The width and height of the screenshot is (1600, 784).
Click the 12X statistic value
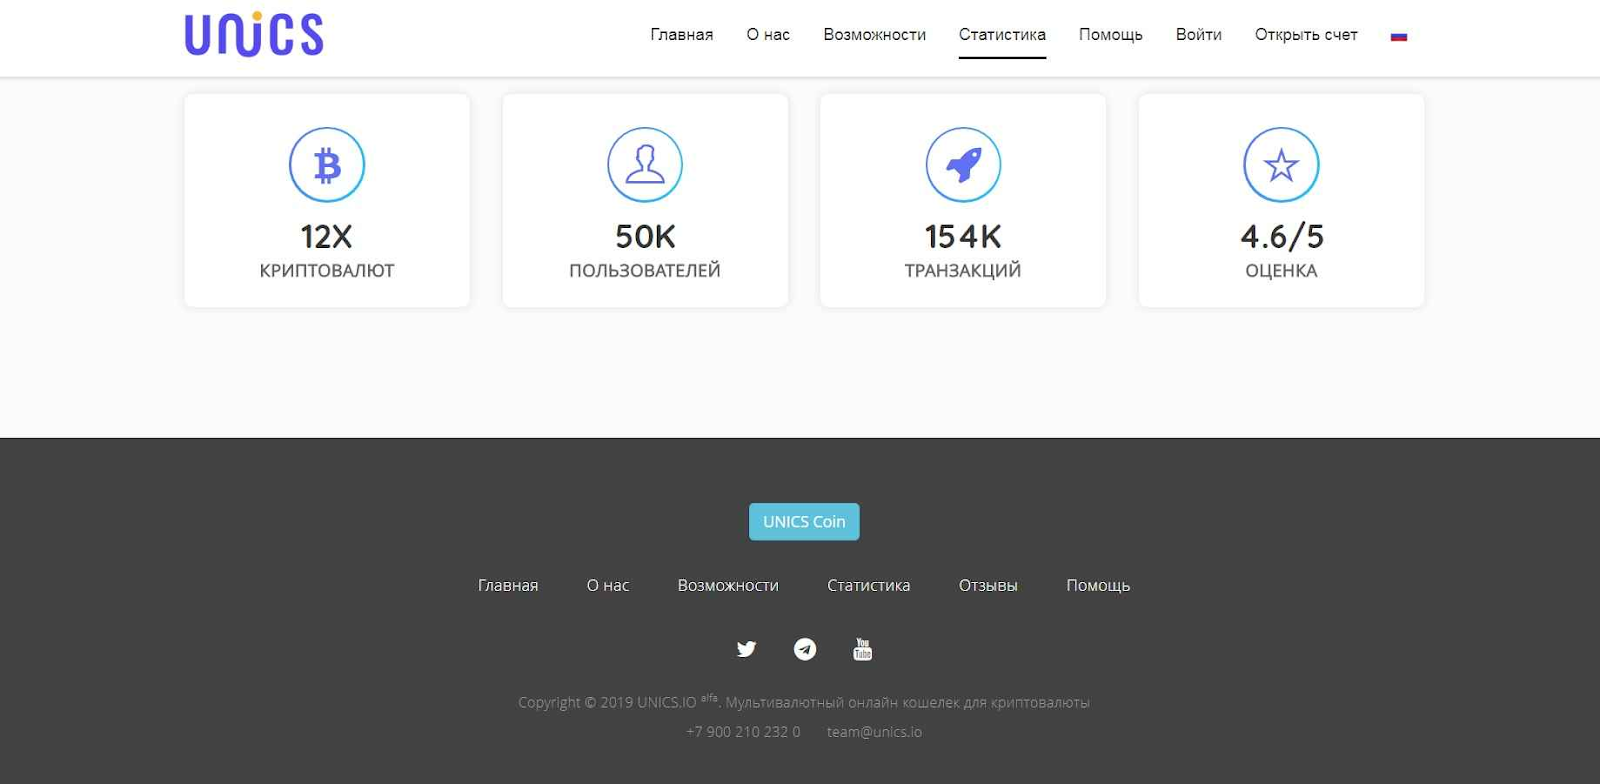pos(327,237)
